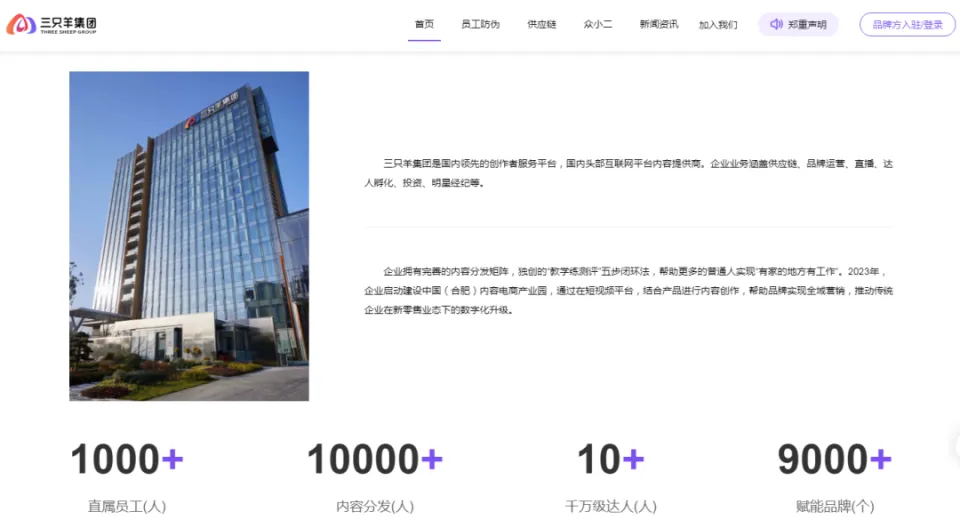Image resolution: width=960 pixels, height=520 pixels.
Task: Go to the 供应链 section
Action: click(542, 24)
